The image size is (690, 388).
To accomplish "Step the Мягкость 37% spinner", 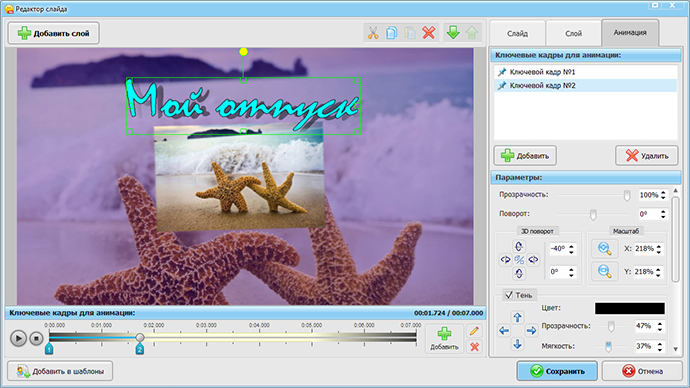I will (x=660, y=347).
